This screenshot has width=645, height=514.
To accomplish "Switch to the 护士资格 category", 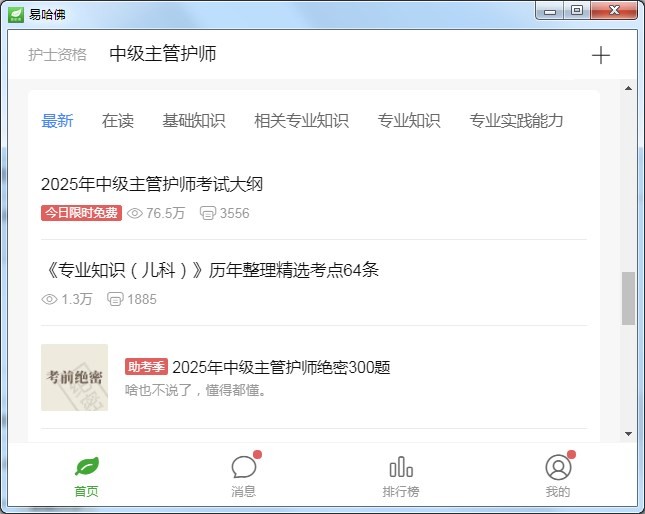I will (57, 55).
